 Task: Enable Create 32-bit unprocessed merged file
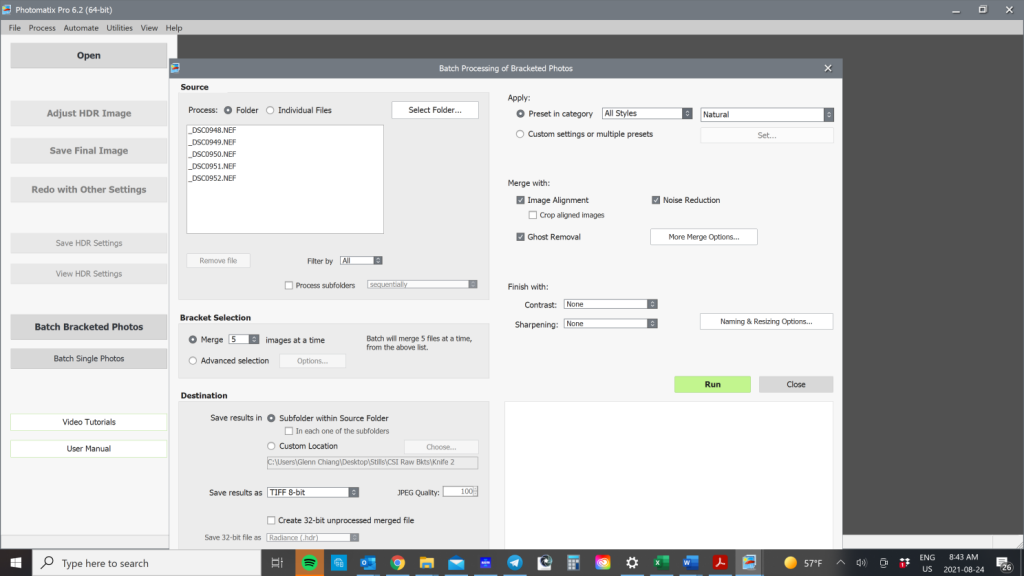coord(271,520)
